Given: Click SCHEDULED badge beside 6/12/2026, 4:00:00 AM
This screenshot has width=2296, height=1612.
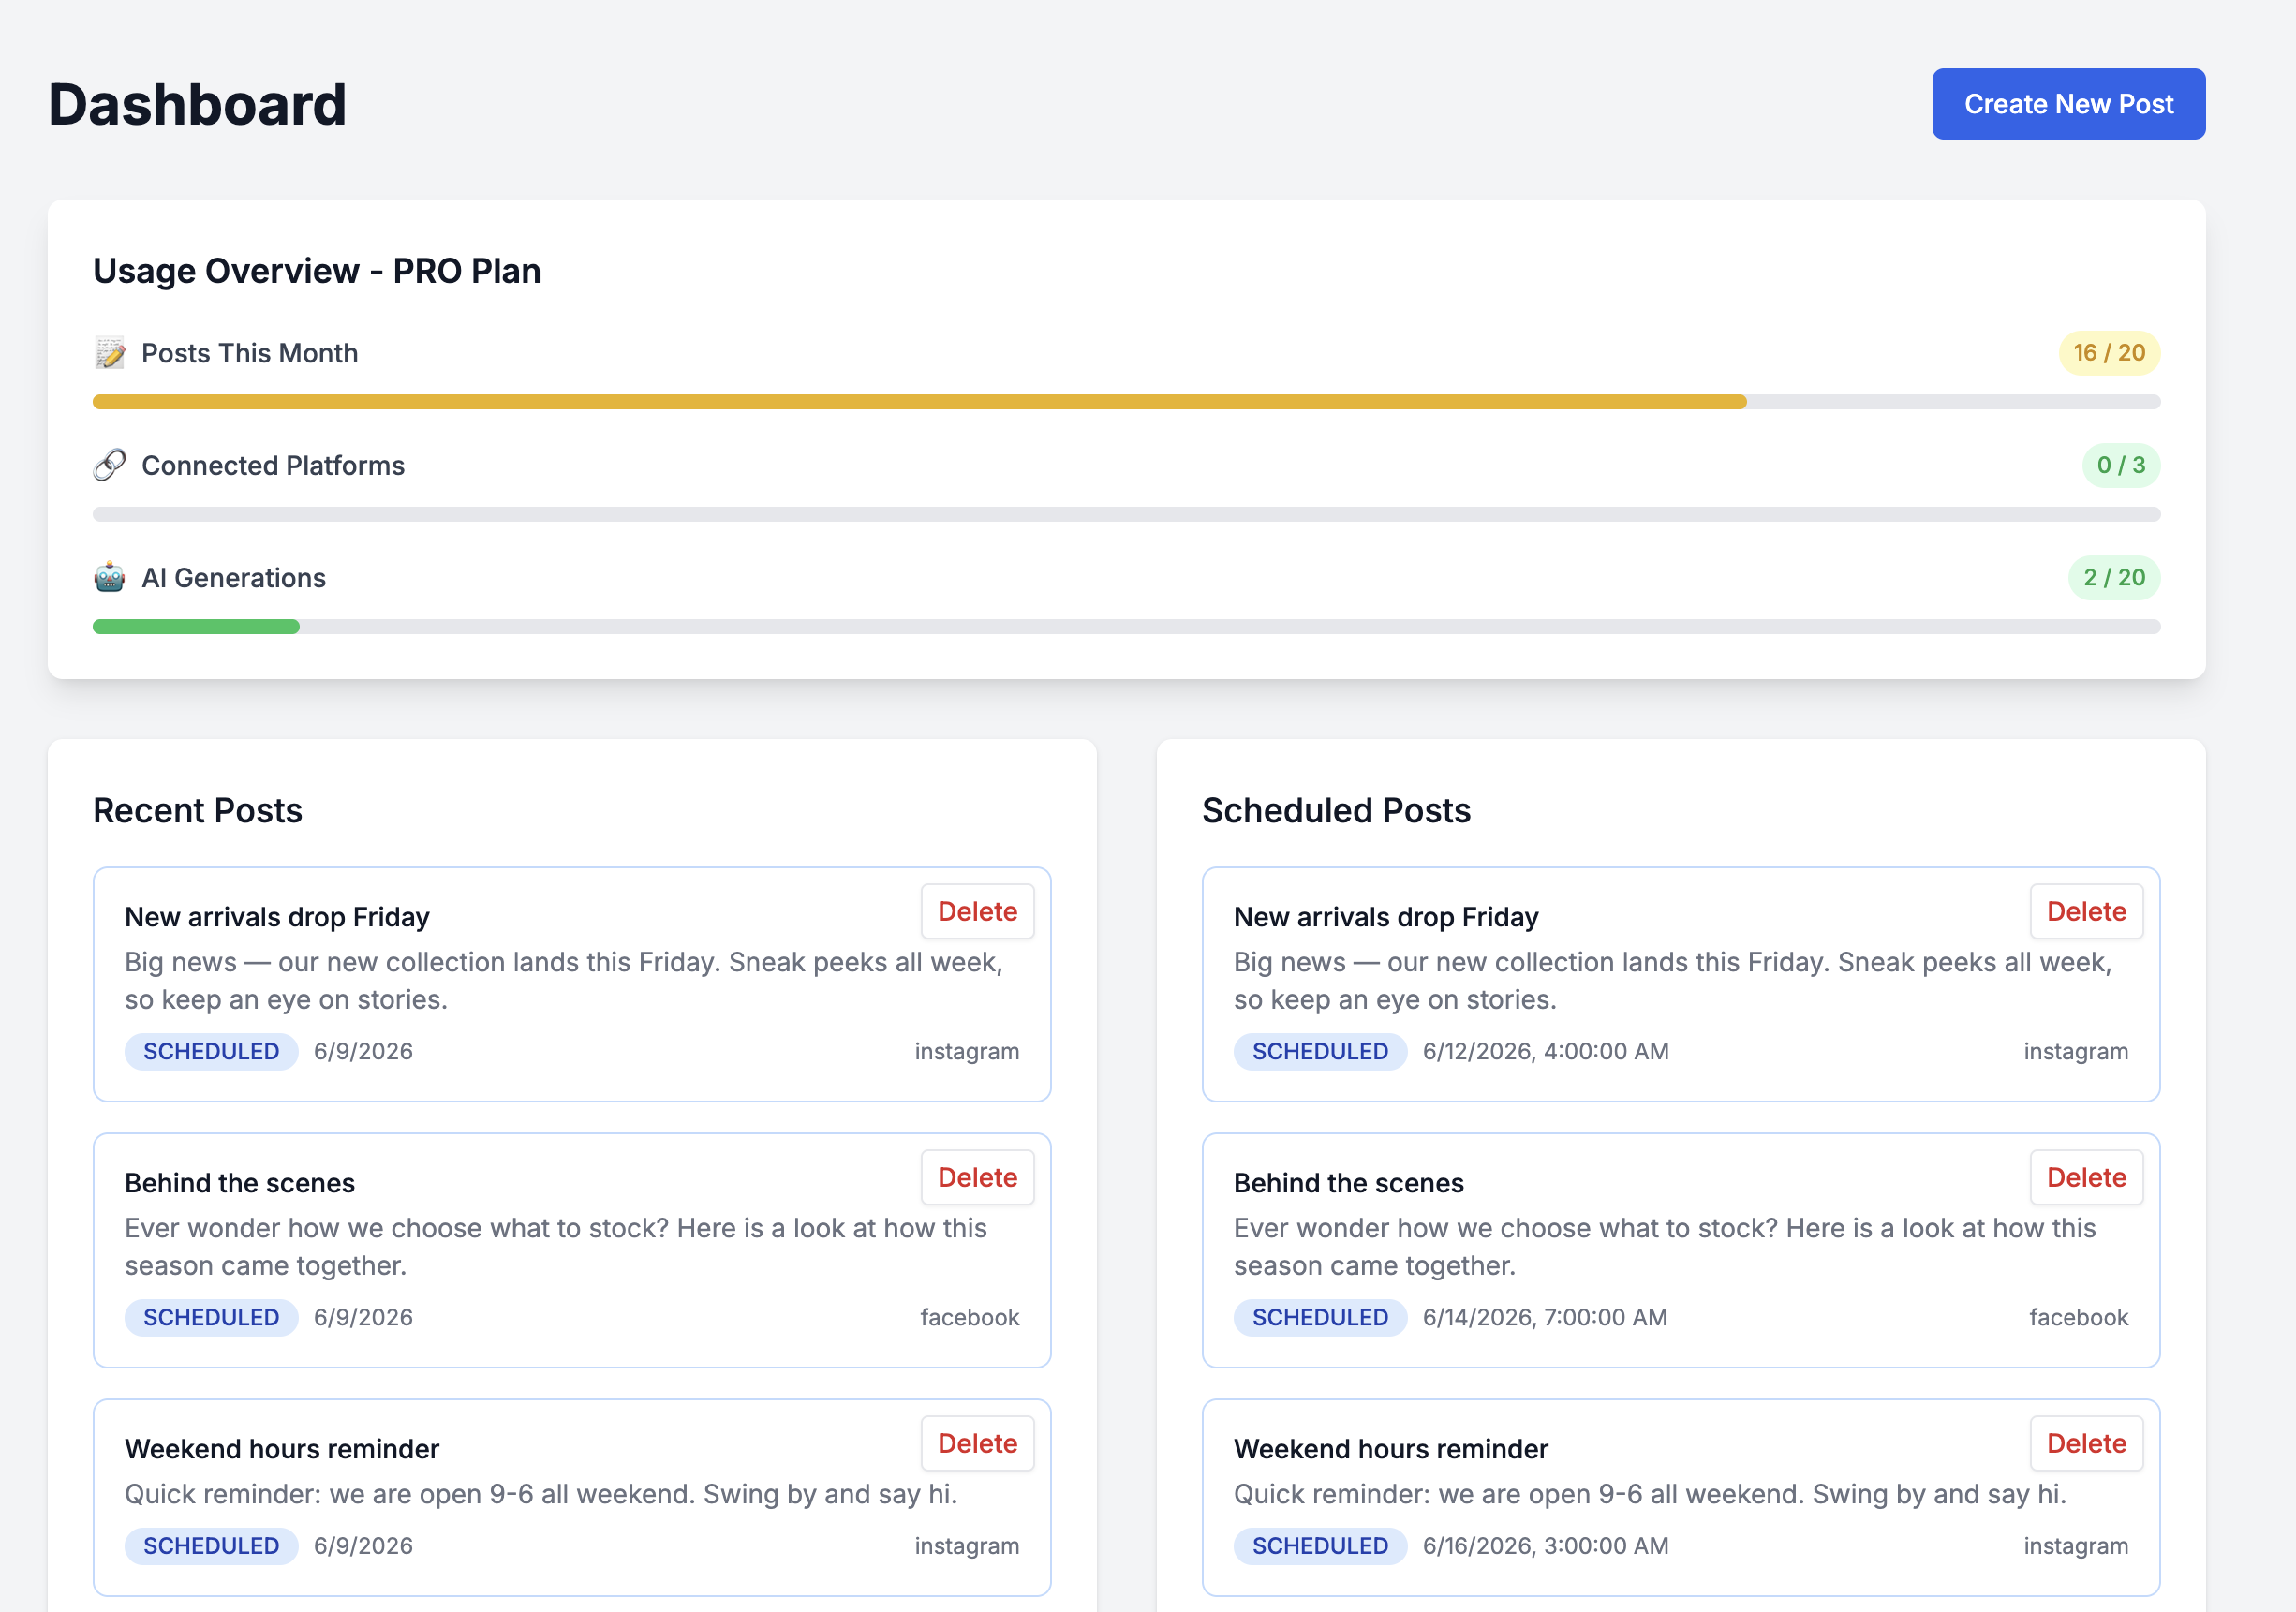Looking at the screenshot, I should (x=1320, y=1051).
